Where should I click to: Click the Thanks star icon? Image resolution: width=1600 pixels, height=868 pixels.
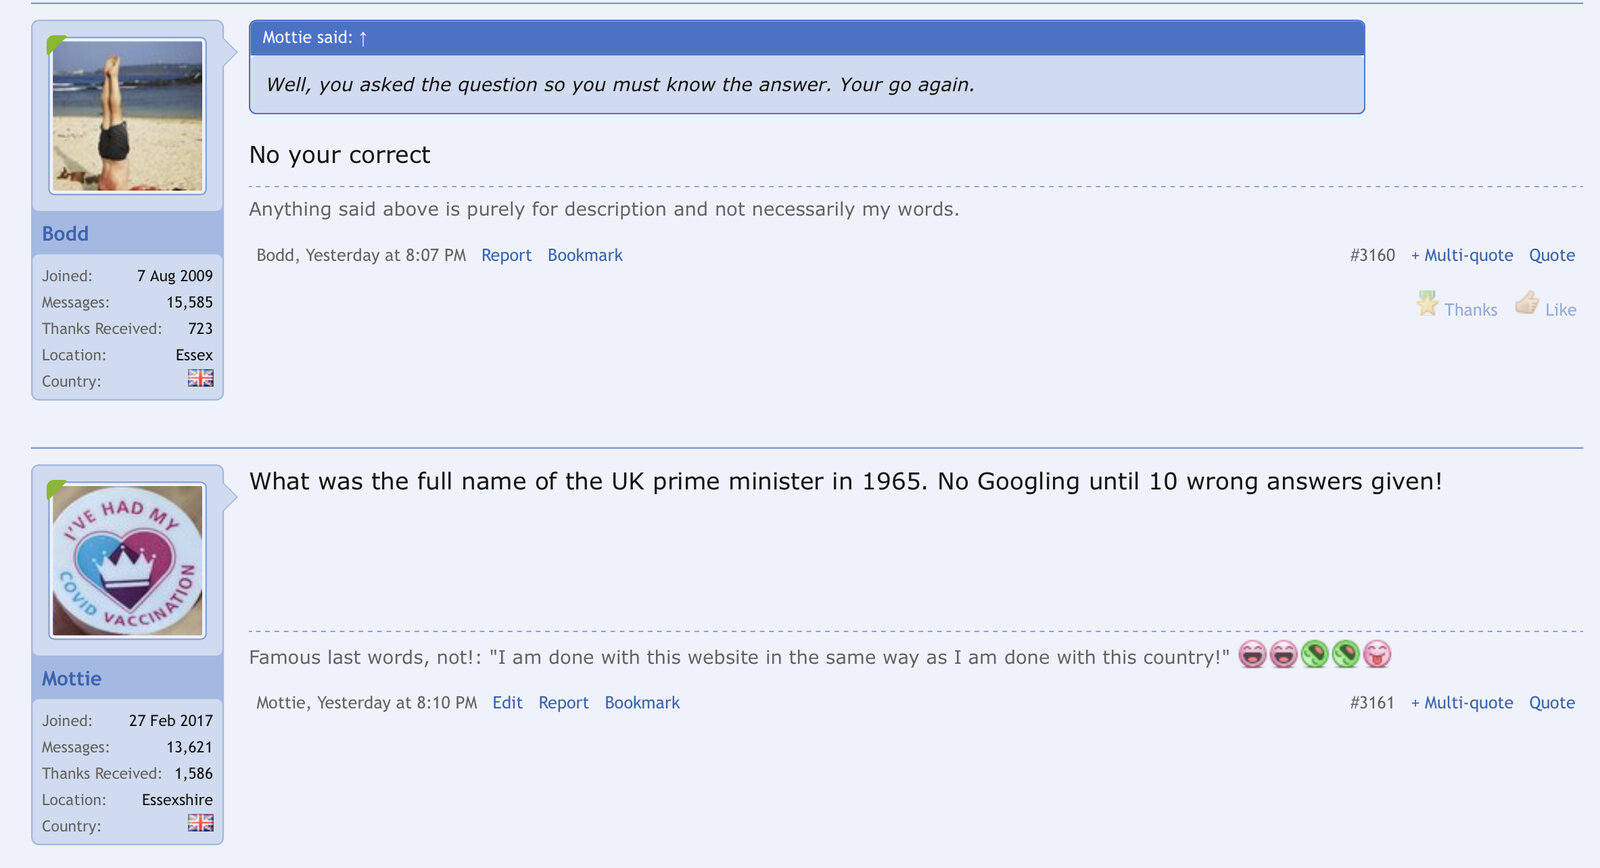click(x=1427, y=303)
